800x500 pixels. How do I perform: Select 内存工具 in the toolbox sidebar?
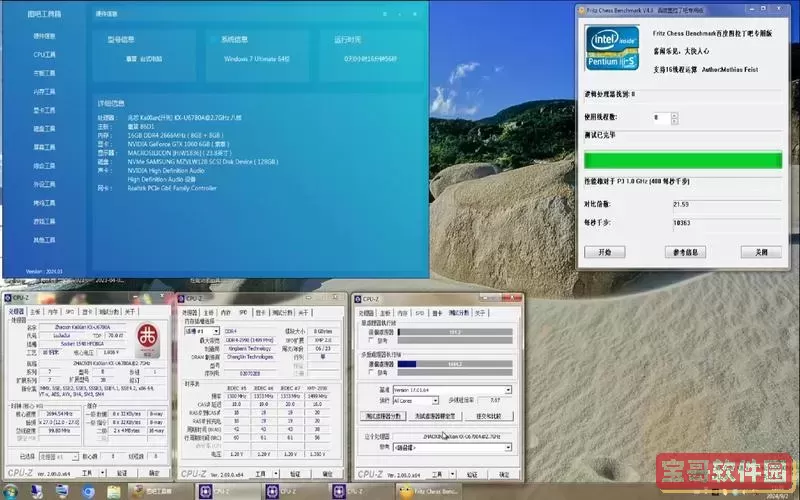click(44, 91)
